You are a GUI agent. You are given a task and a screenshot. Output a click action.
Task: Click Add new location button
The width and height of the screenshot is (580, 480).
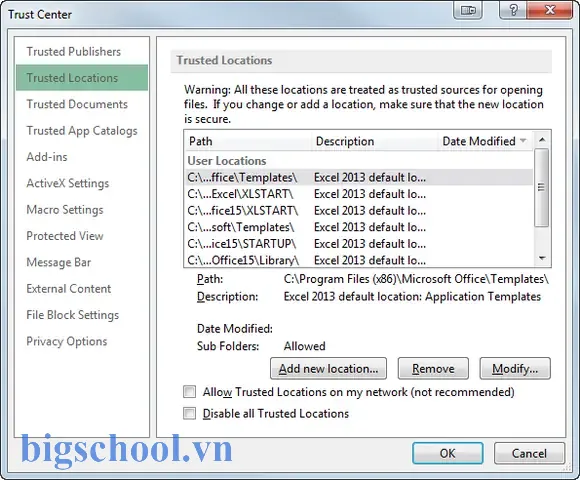tap(328, 368)
